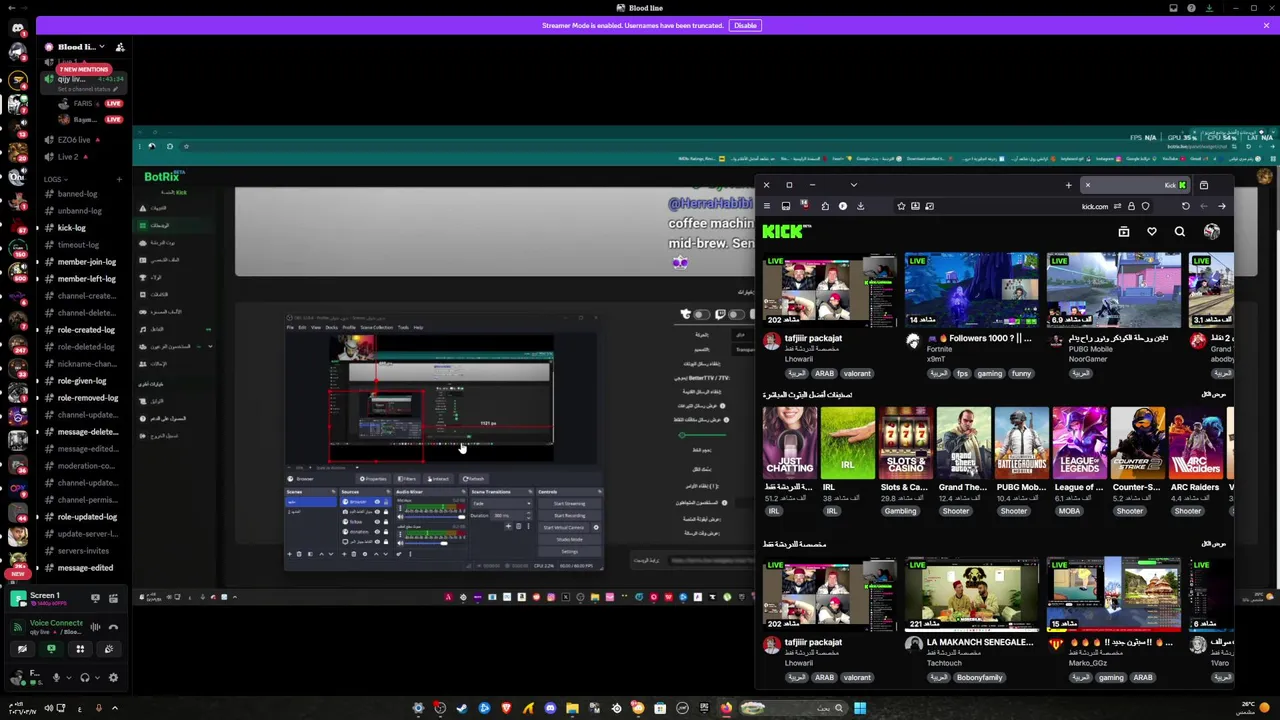Click the Windows taskbar search box

(x=793, y=708)
